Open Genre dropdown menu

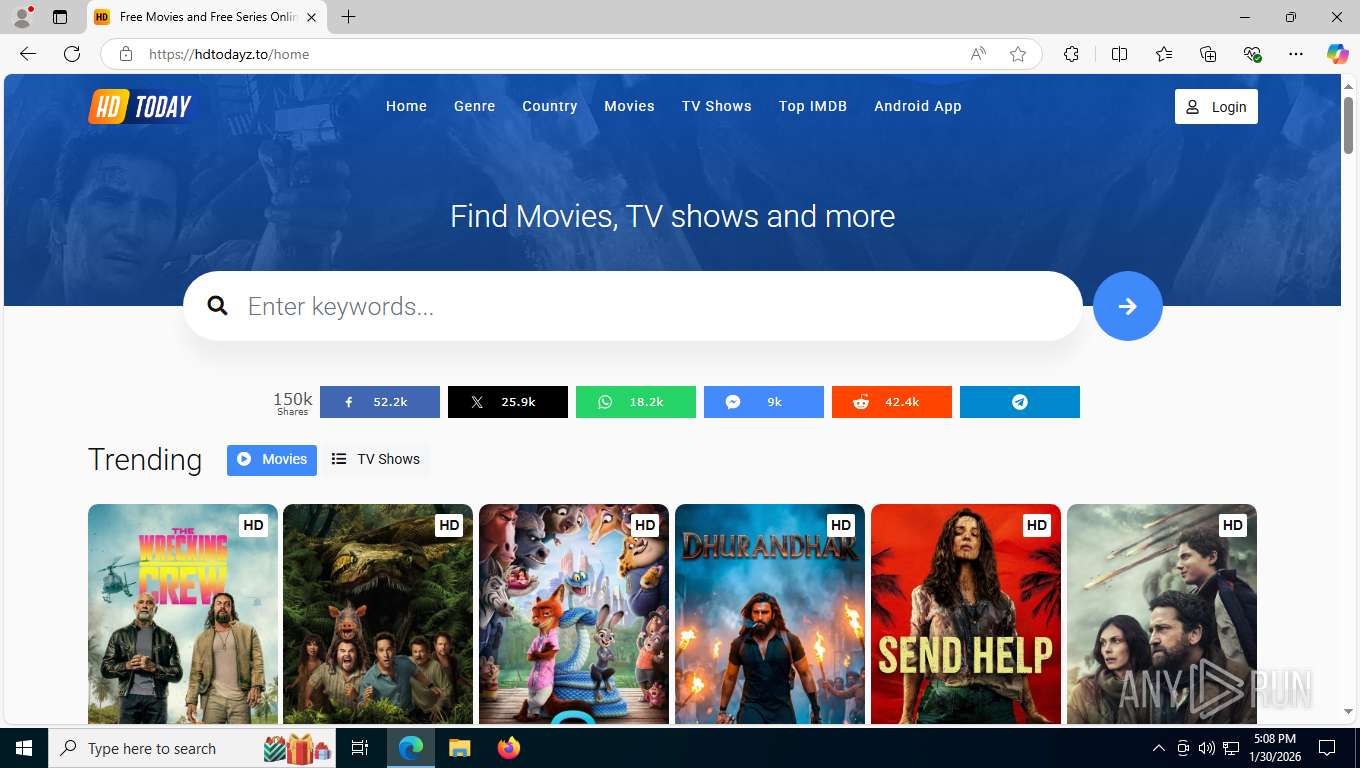click(x=474, y=106)
